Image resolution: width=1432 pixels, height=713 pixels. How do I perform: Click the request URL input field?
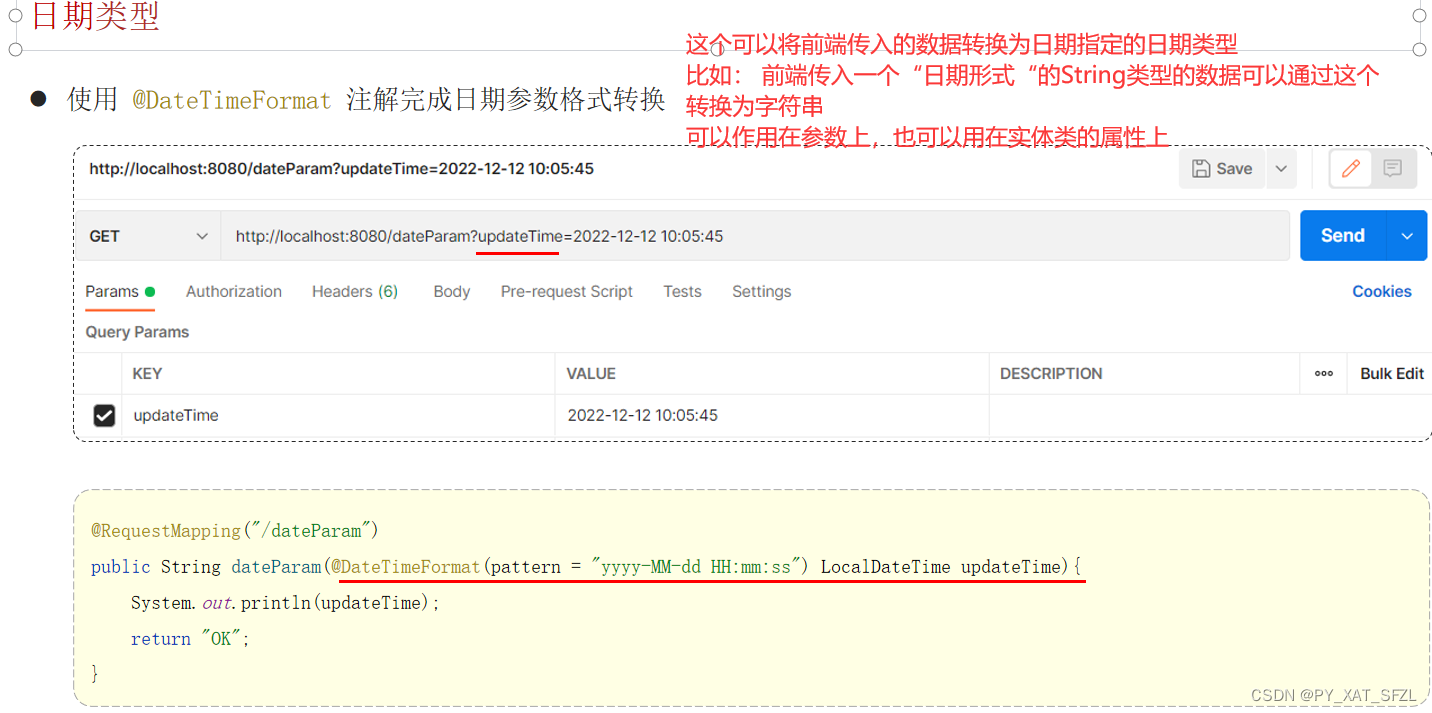coord(755,236)
